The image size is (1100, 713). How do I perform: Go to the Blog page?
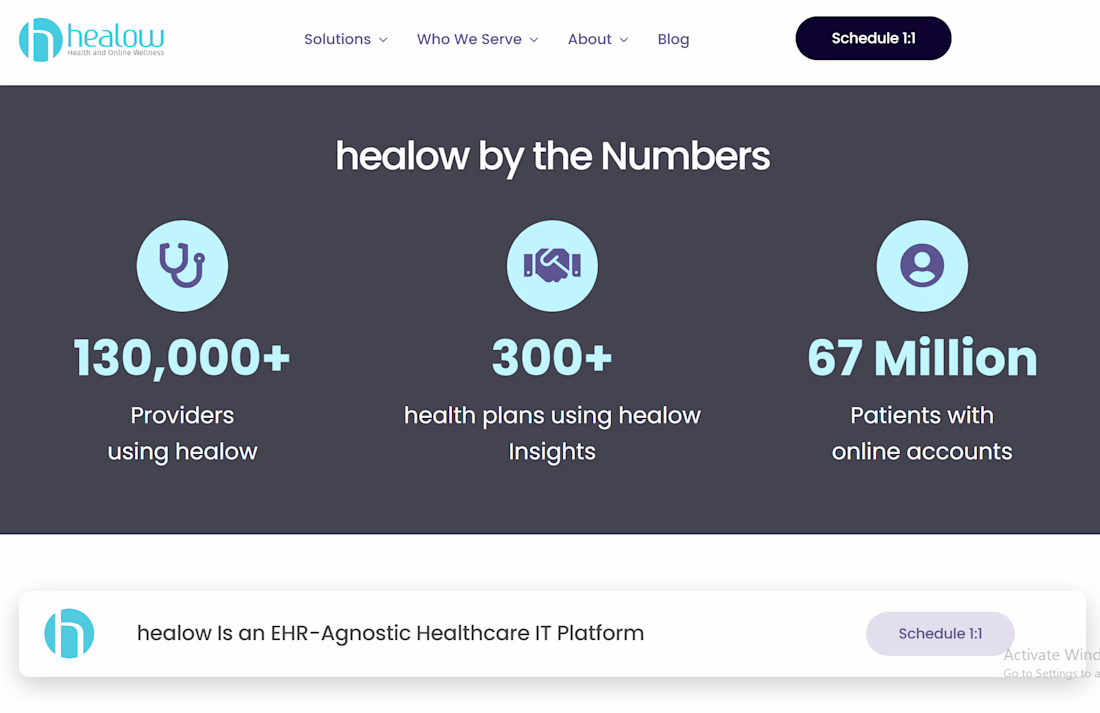[673, 40]
